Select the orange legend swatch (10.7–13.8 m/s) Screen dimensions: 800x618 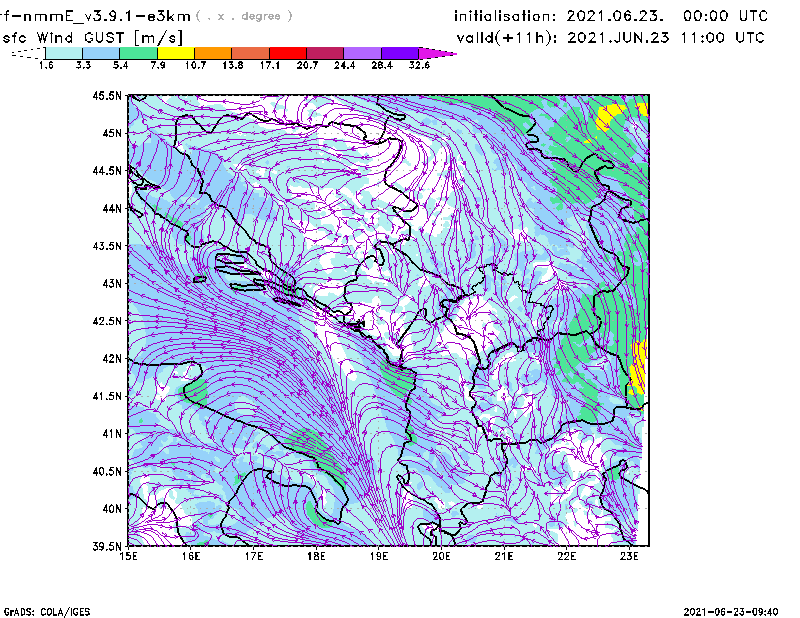[x=213, y=53]
